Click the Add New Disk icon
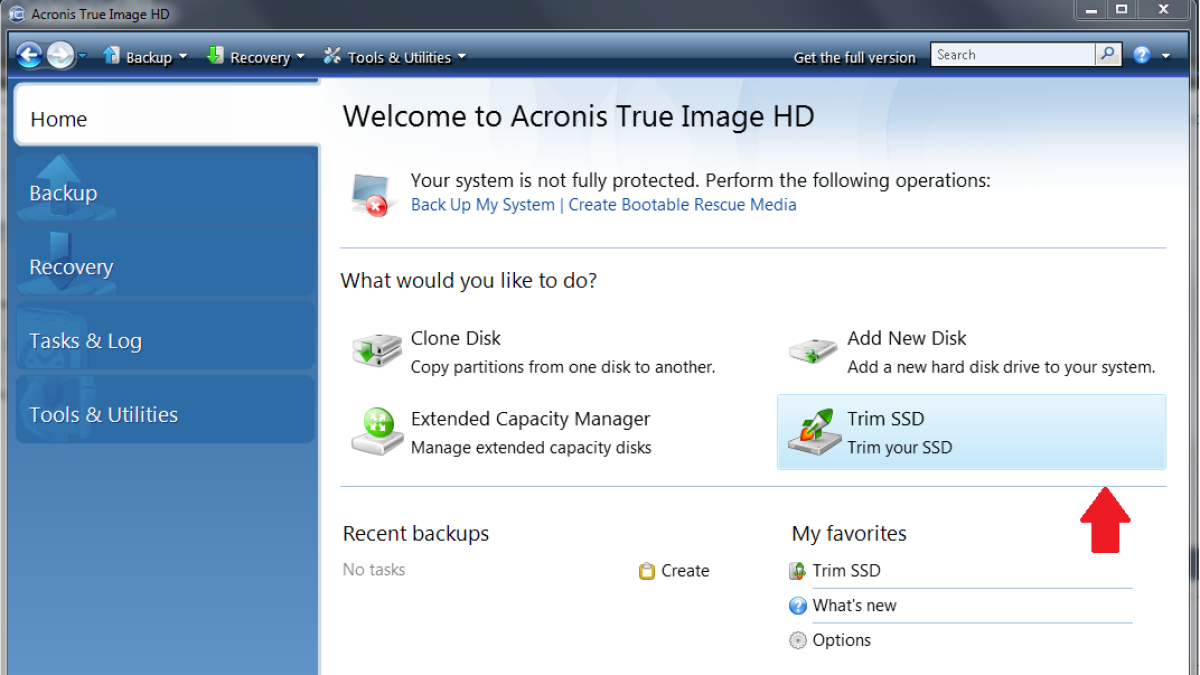Viewport: 1200px width, 675px height. [x=813, y=350]
